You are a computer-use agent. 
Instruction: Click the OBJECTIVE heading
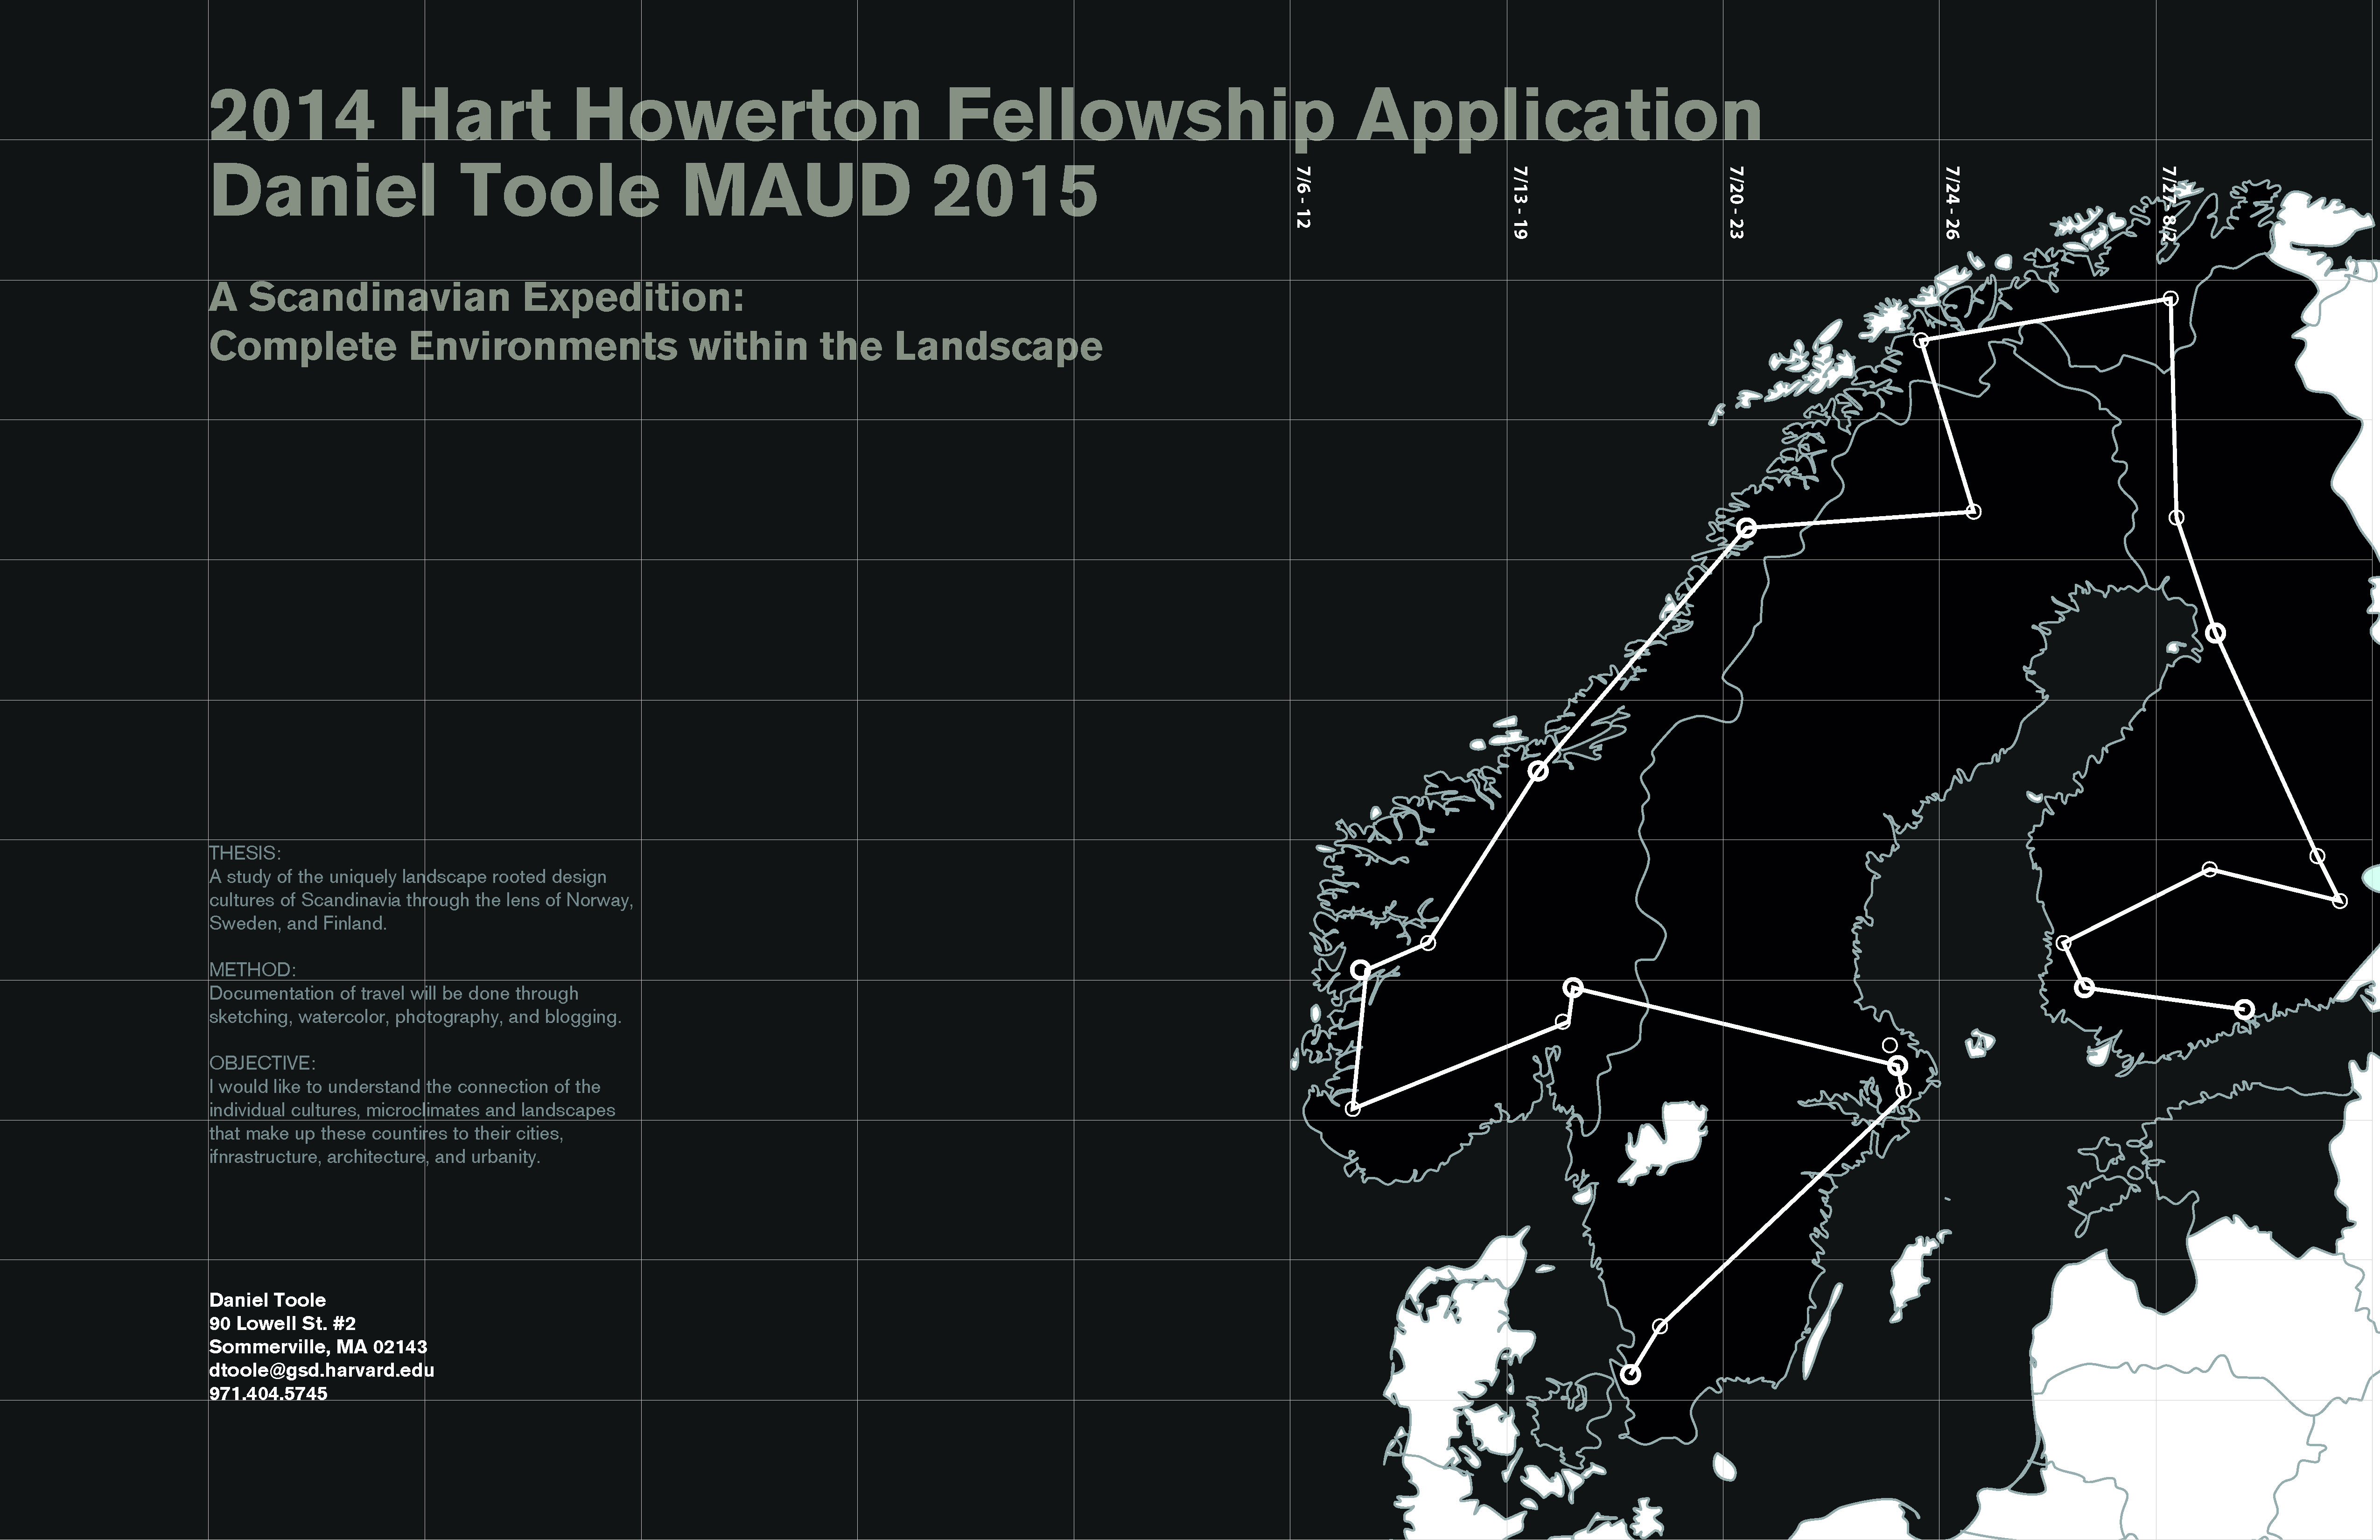(262, 1063)
